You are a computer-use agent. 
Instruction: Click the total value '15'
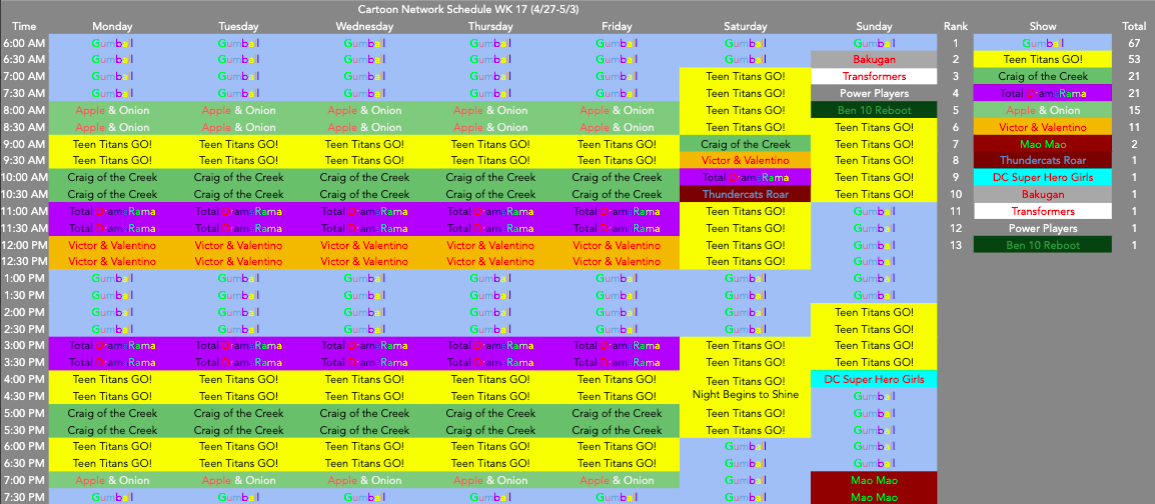[x=1134, y=110]
